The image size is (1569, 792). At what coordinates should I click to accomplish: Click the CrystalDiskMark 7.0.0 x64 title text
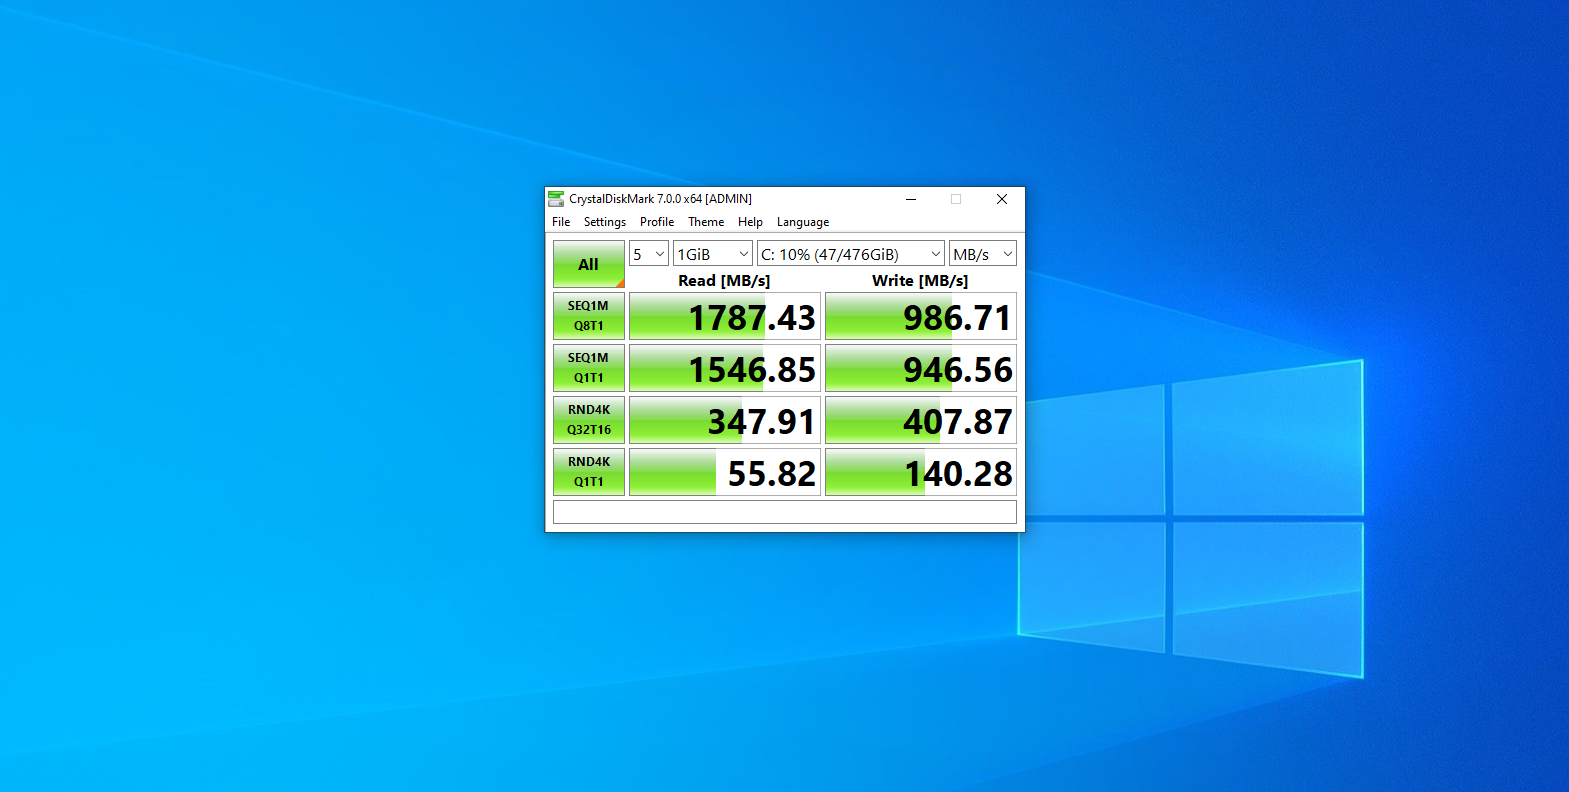660,199
